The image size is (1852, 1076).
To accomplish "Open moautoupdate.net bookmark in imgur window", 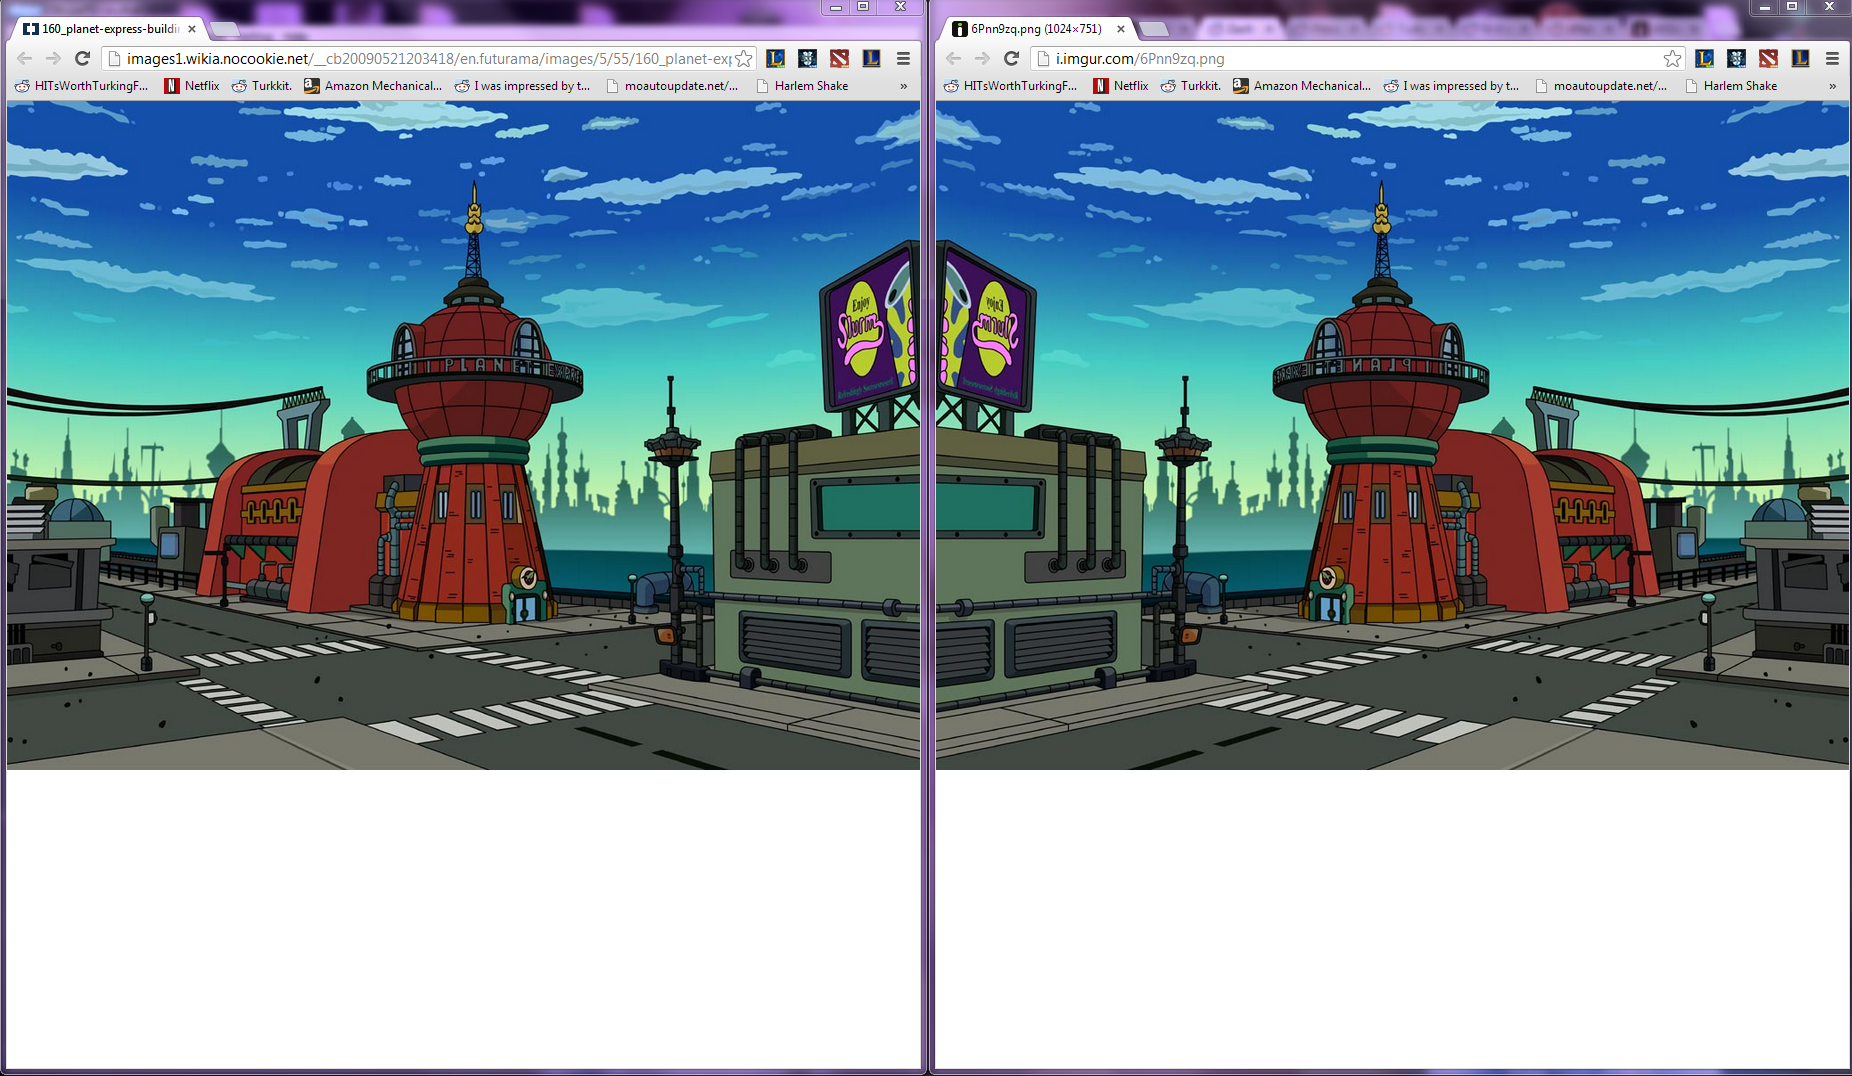I will (x=1601, y=86).
